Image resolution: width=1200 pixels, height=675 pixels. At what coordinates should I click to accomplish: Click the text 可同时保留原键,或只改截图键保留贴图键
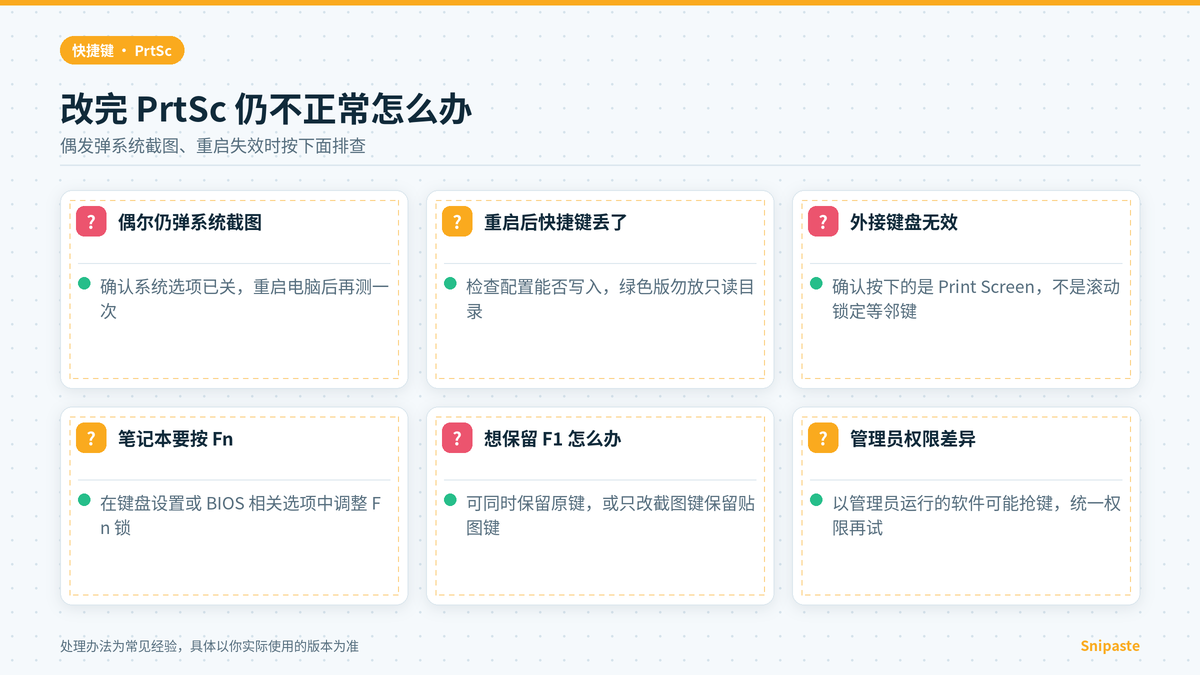click(x=611, y=515)
